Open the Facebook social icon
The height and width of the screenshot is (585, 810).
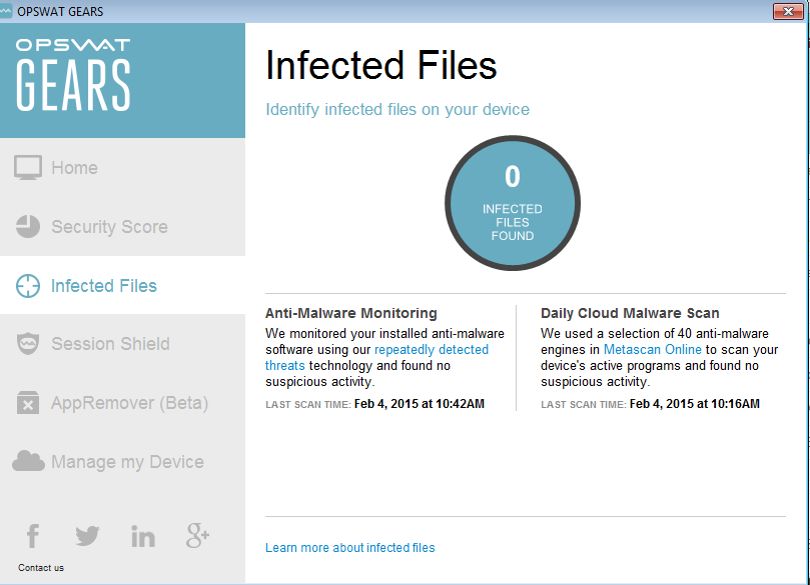[33, 536]
